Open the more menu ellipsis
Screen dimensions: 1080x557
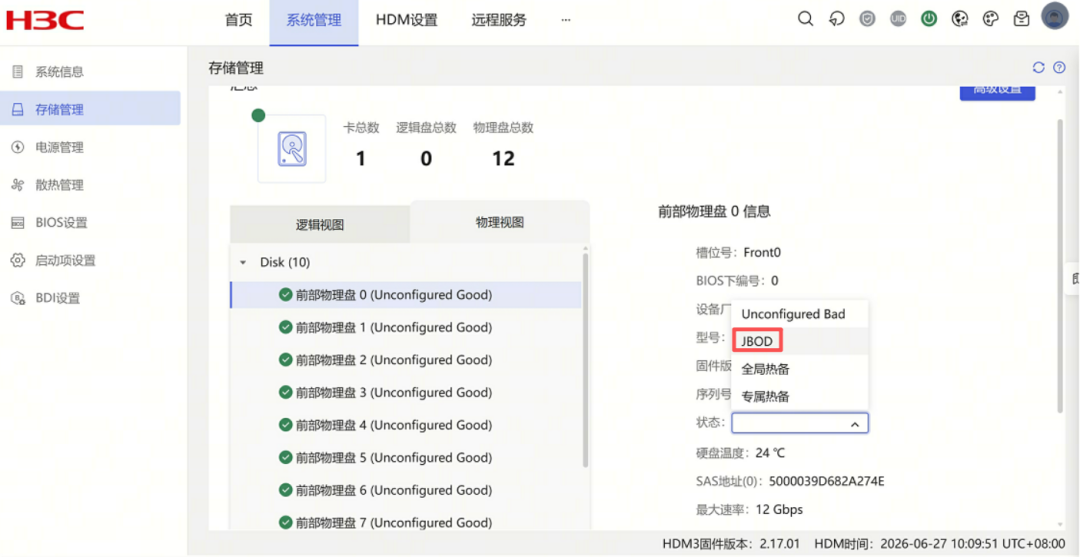click(566, 20)
